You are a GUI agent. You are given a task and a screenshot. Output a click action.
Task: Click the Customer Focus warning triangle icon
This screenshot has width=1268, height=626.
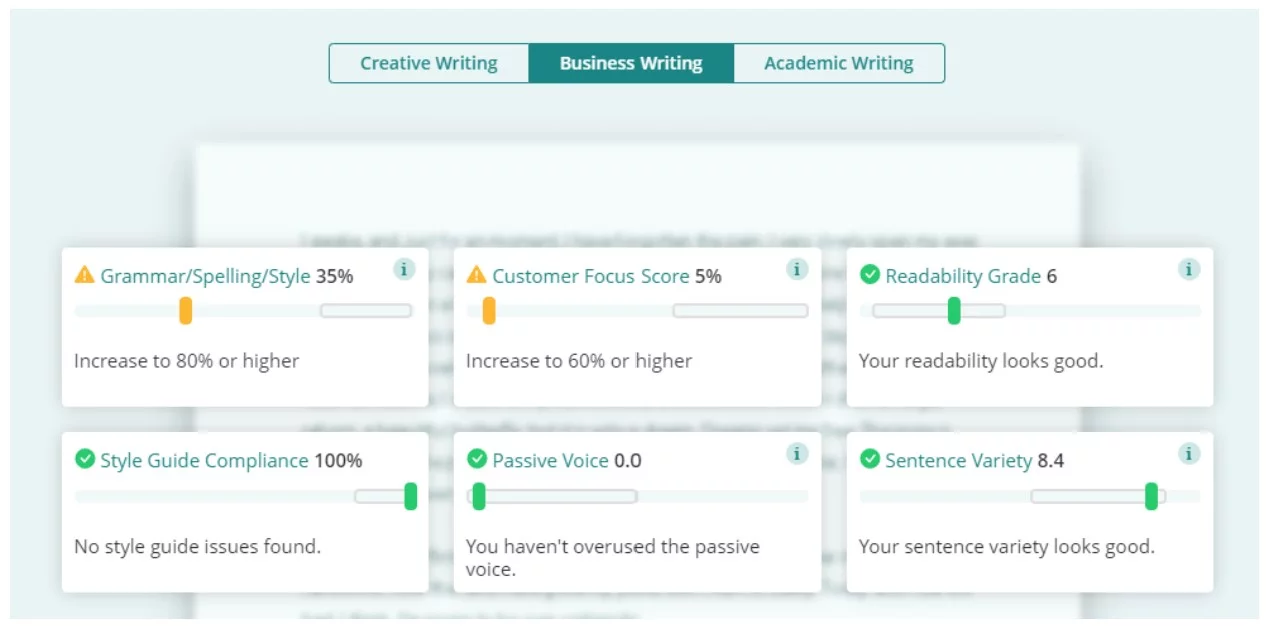tap(475, 276)
